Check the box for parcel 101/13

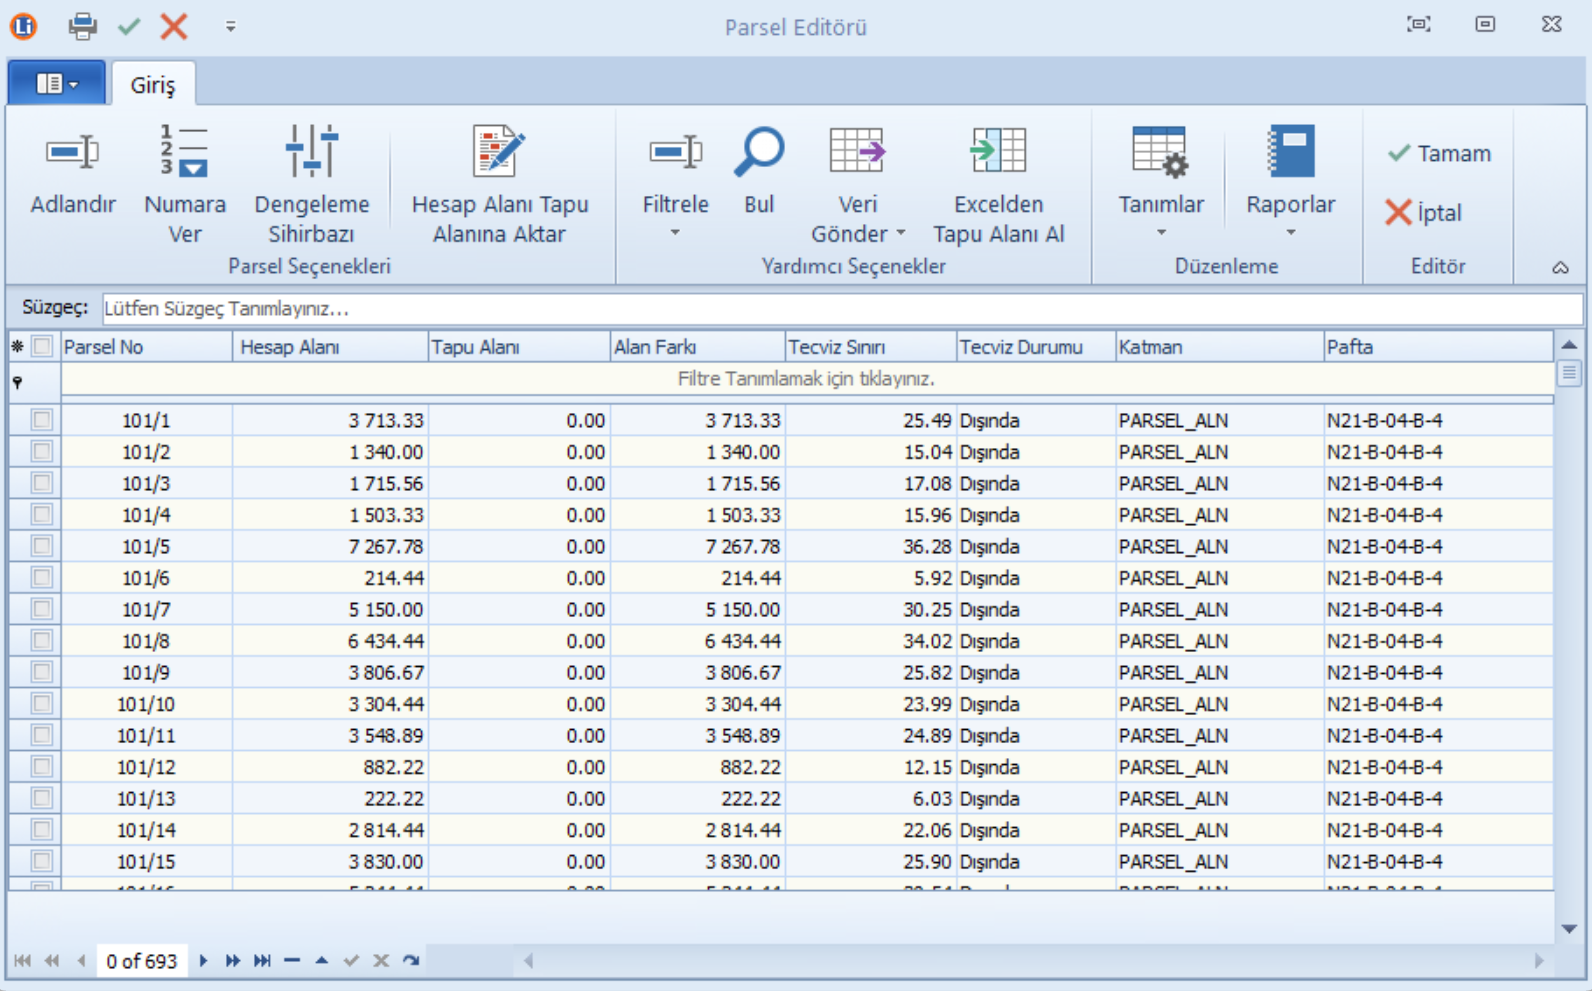(x=42, y=798)
